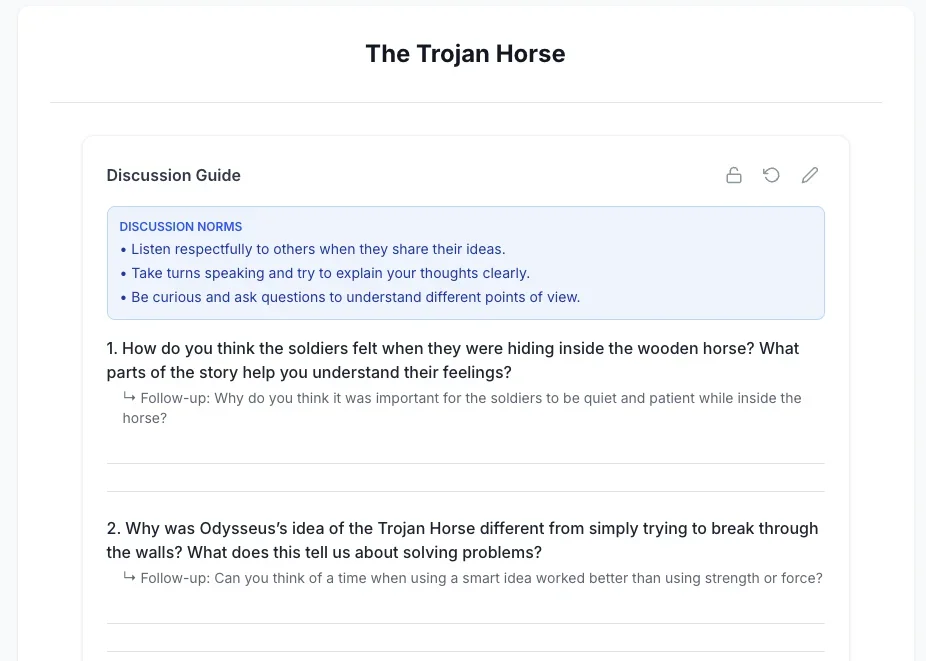
Task: Click the pencil edit icon
Action: [810, 175]
